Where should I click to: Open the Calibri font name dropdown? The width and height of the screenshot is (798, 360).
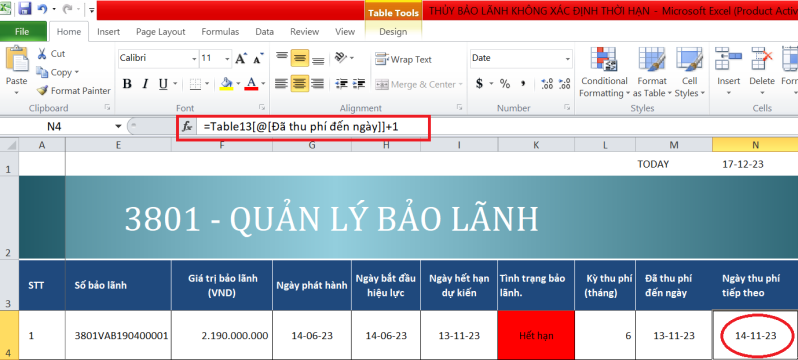coord(194,59)
